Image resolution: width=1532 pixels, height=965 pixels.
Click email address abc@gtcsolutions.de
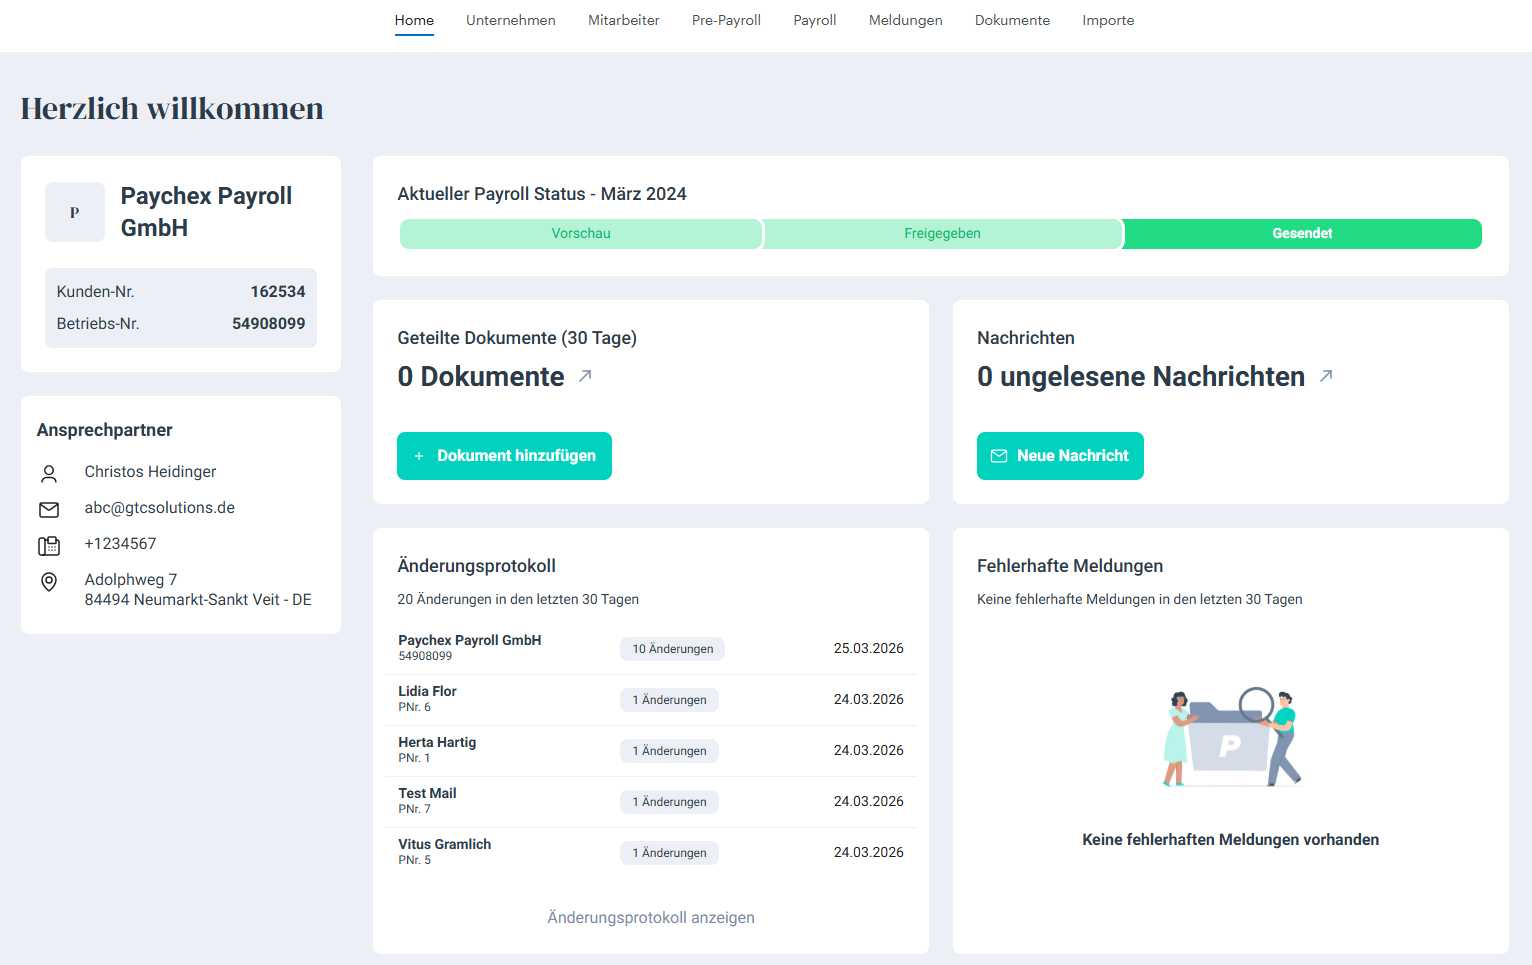(160, 508)
